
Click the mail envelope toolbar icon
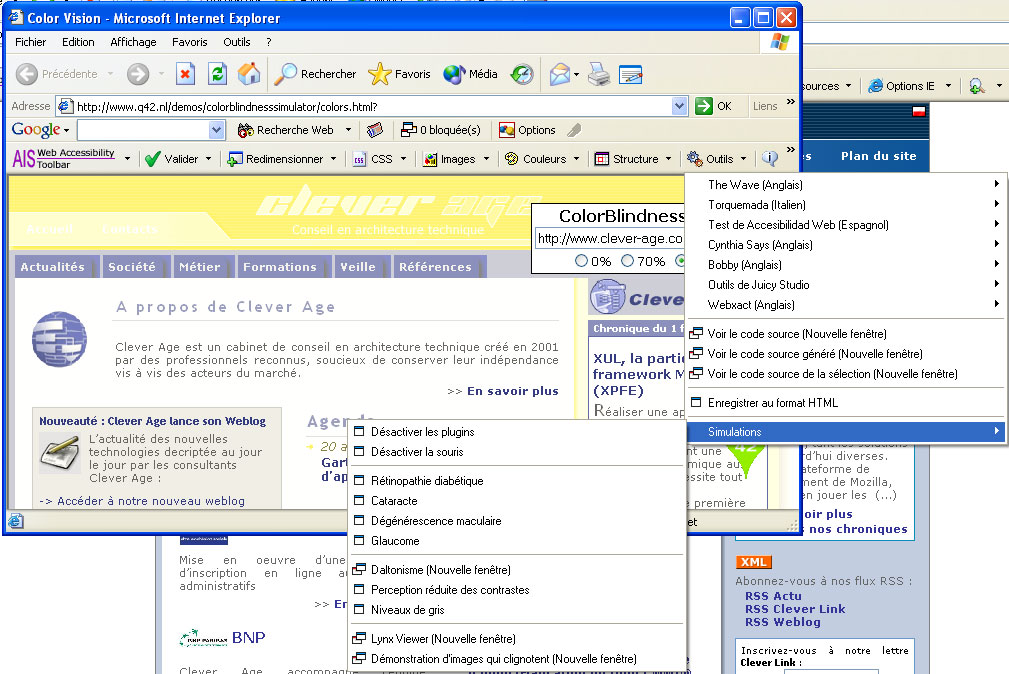(x=559, y=74)
